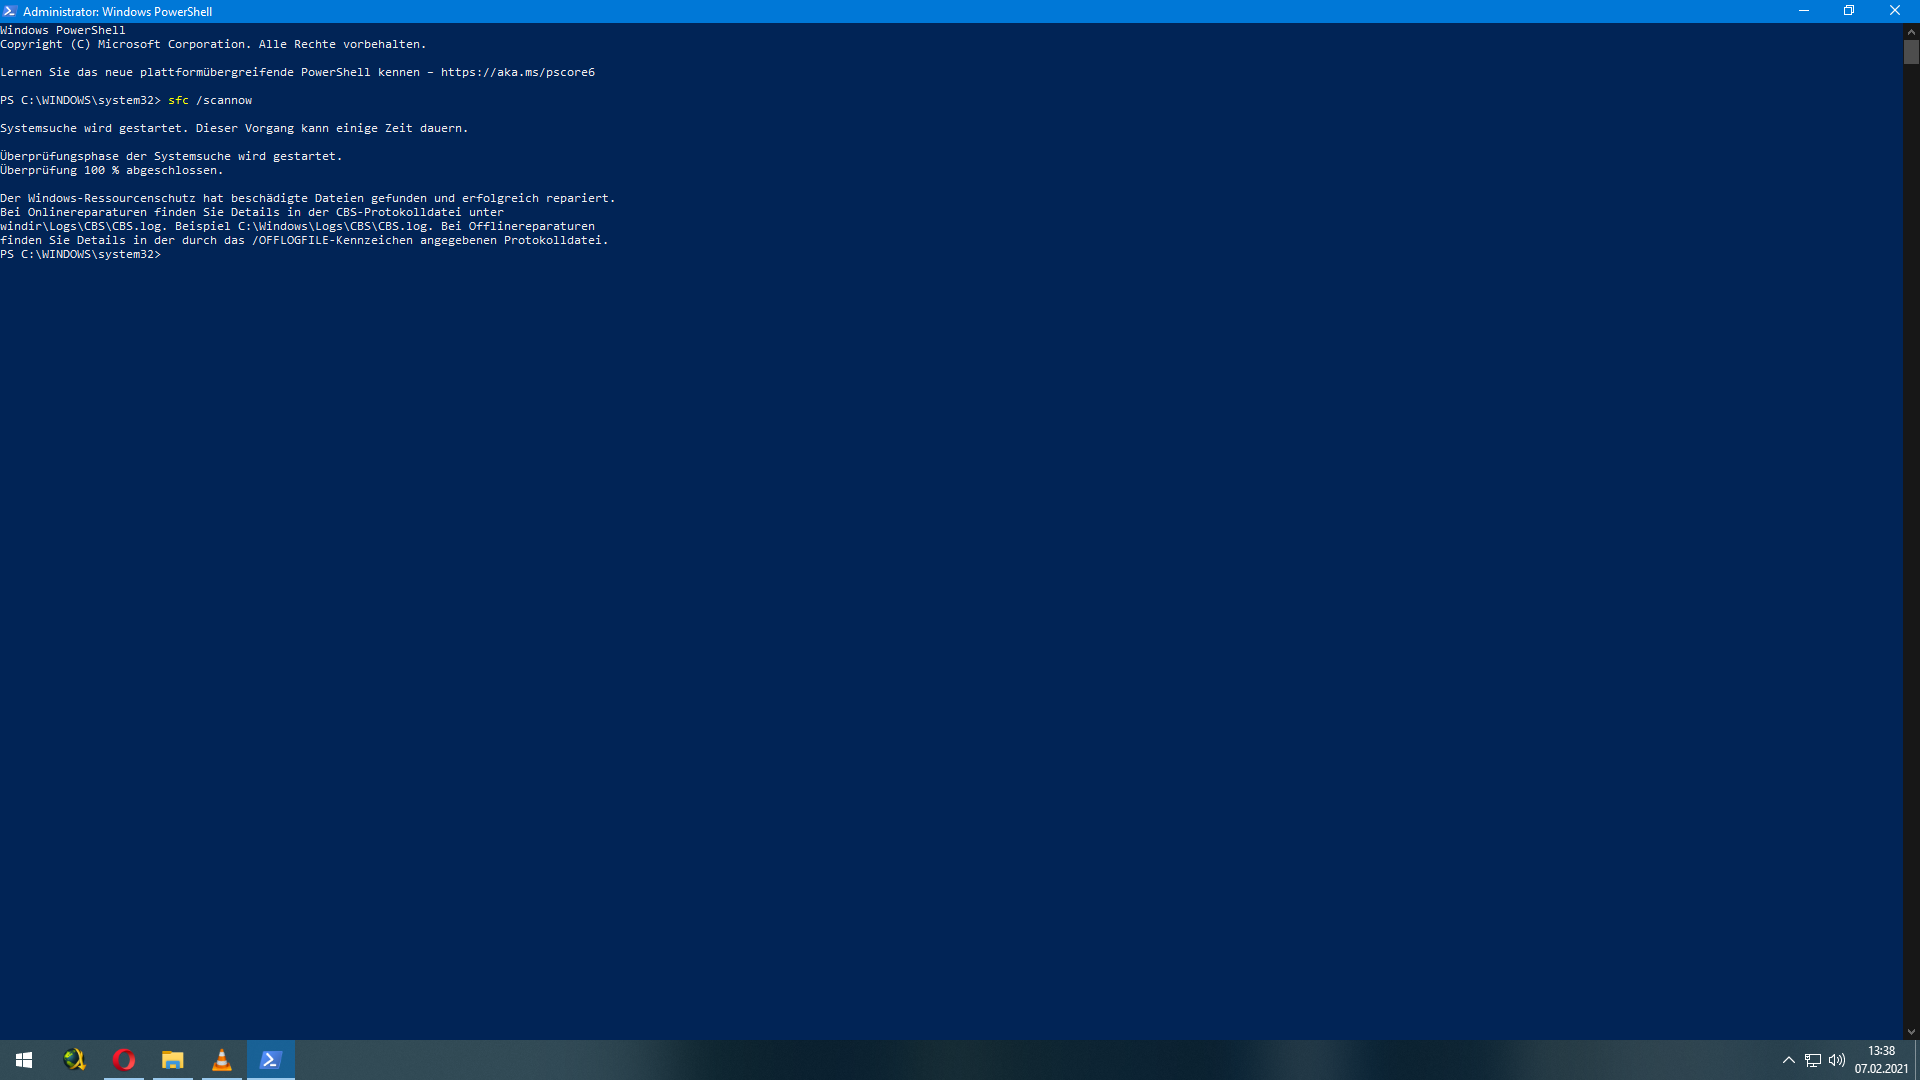Open the volume control tray icon
This screenshot has height=1080, width=1920.
(1837, 1060)
